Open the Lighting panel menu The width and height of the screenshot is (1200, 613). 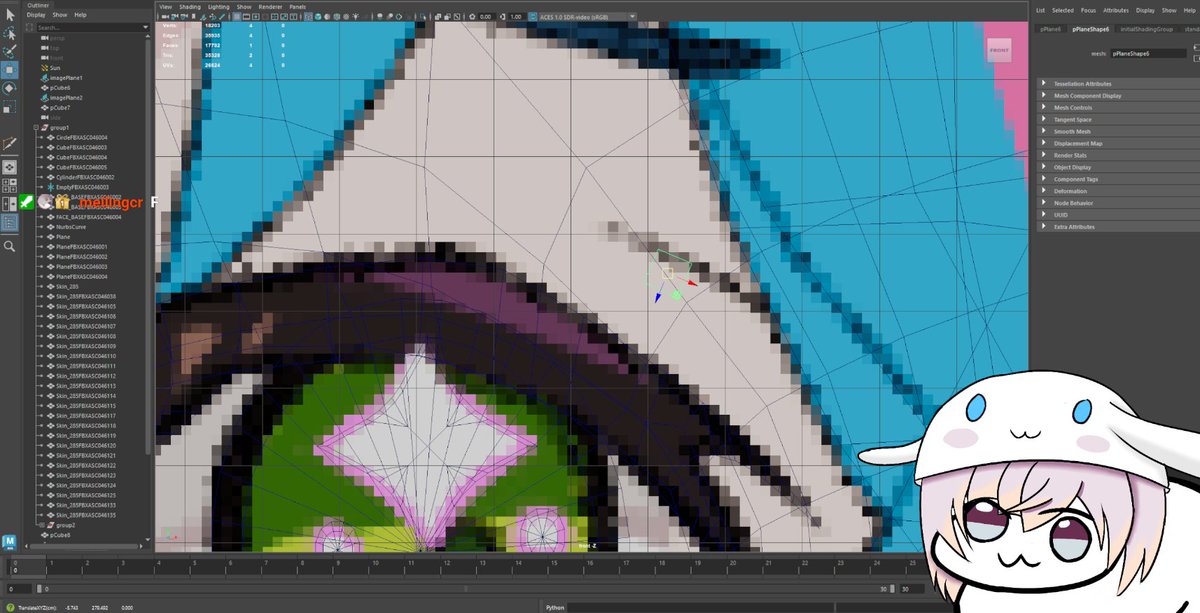[x=219, y=7]
